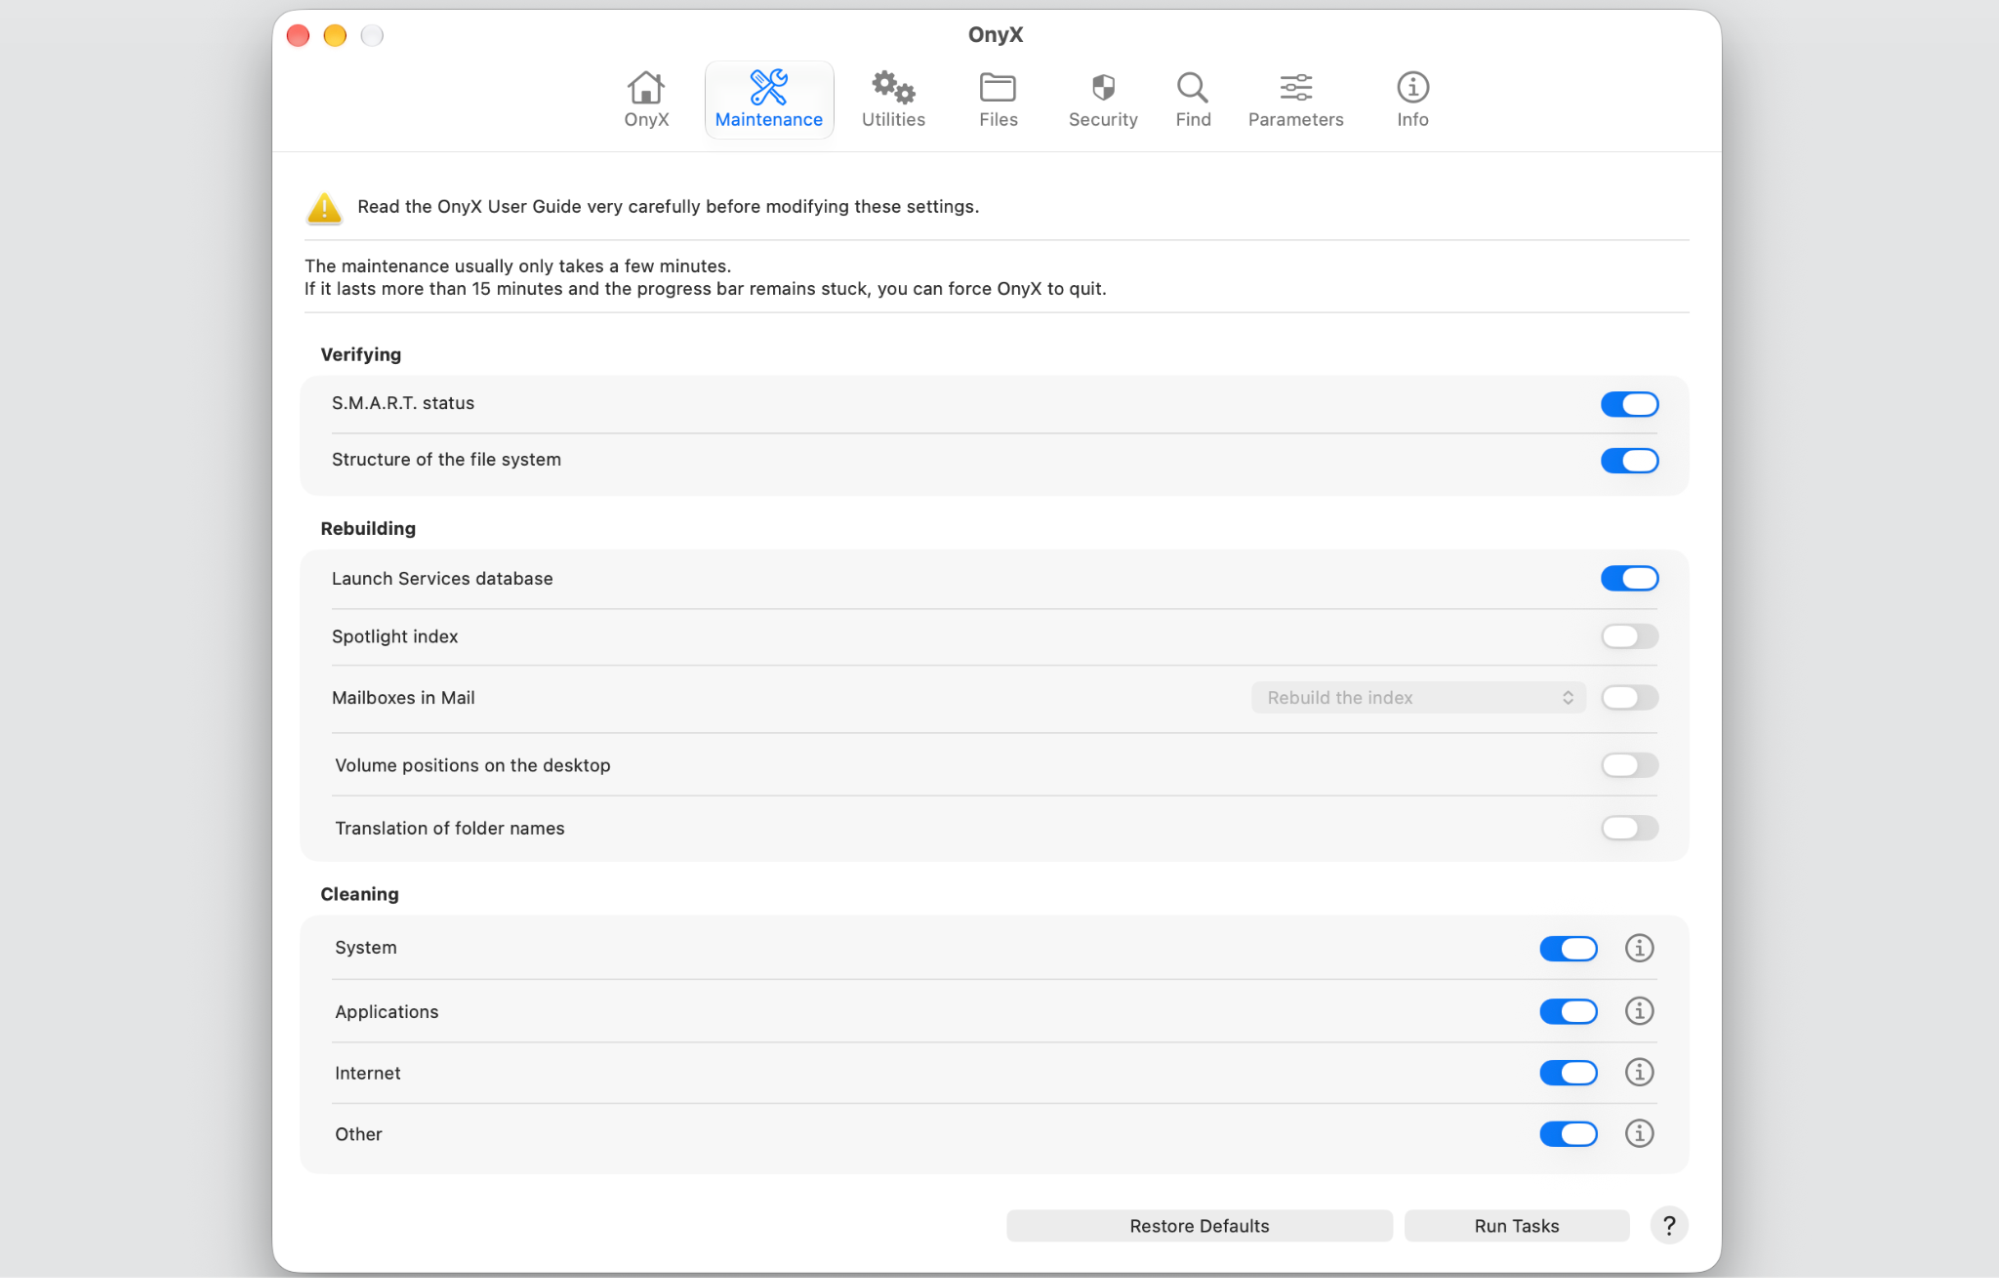Click the yellow warning triangle icon
This screenshot has height=1278, width=1999.
[x=324, y=207]
